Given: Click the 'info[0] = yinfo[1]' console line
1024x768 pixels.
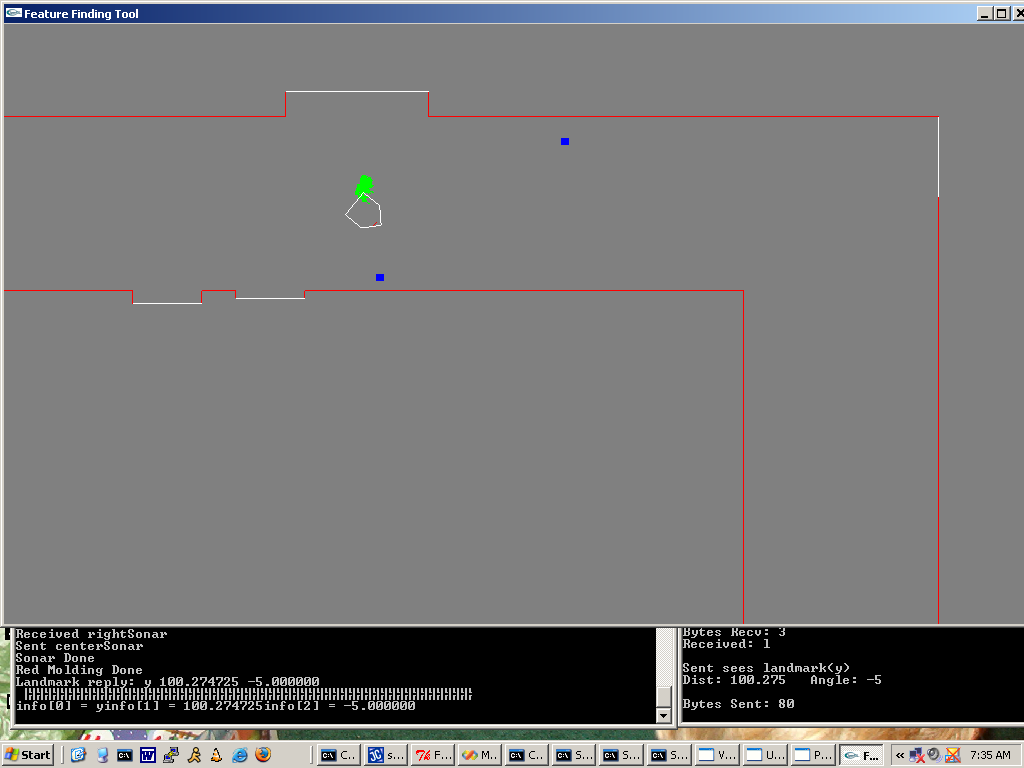Looking at the screenshot, I should tap(216, 705).
